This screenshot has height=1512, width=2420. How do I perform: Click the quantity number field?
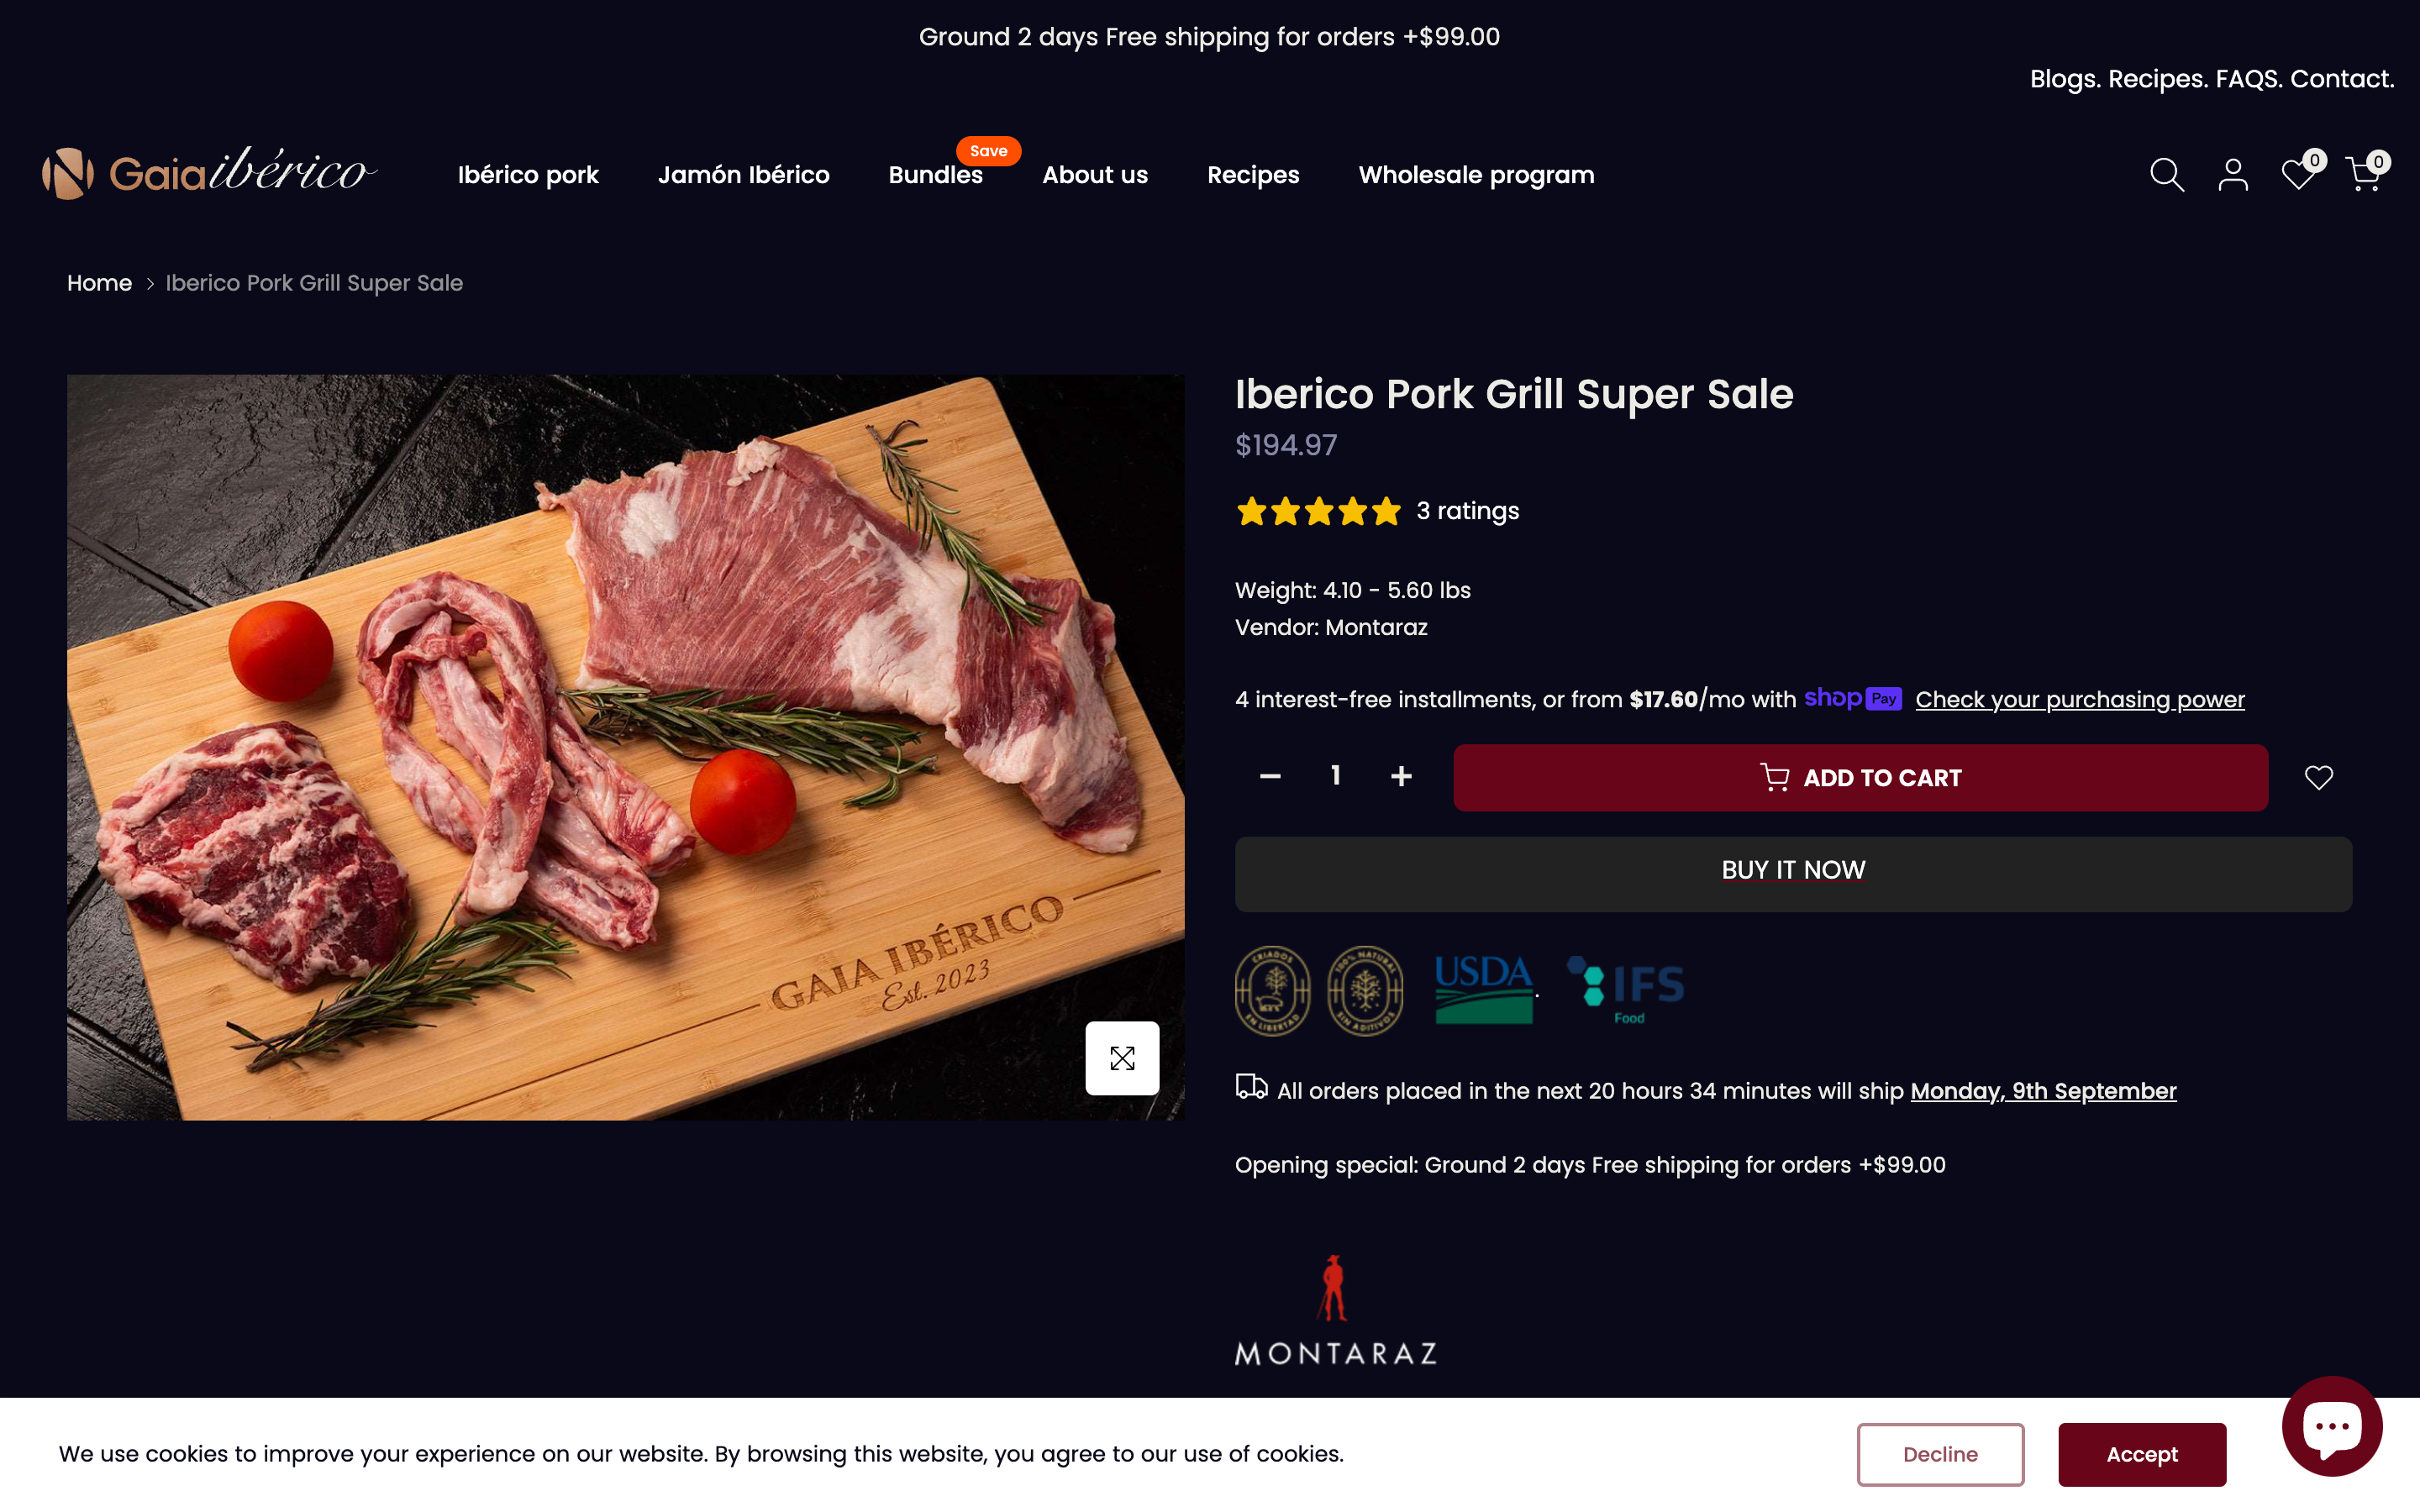pos(1335,776)
